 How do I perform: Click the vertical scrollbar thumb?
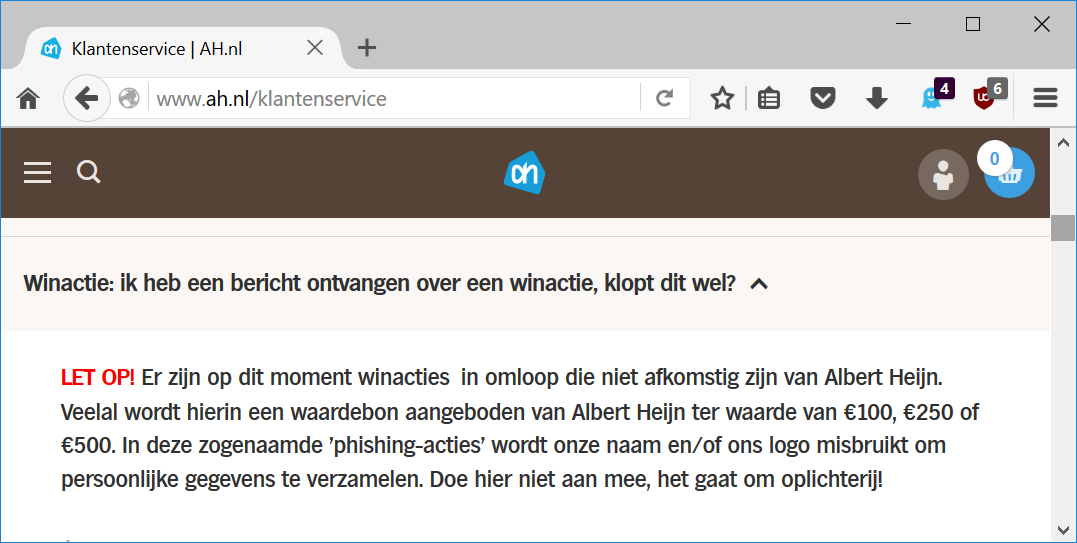point(1063,228)
